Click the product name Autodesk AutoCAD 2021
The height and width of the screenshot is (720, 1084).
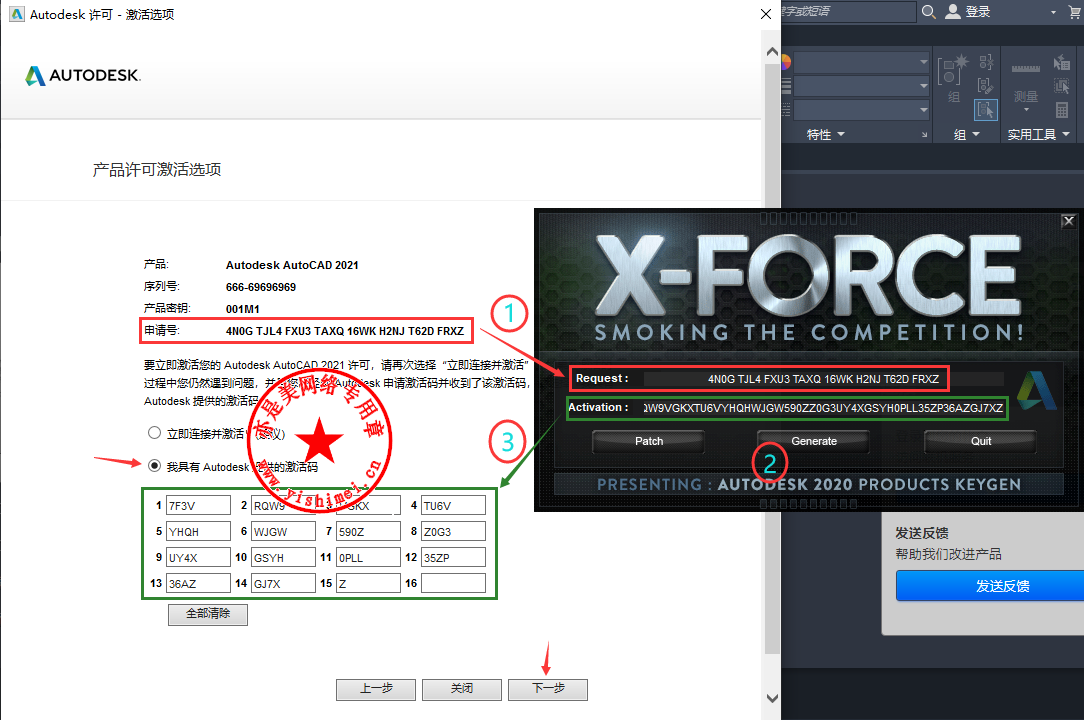[292, 265]
